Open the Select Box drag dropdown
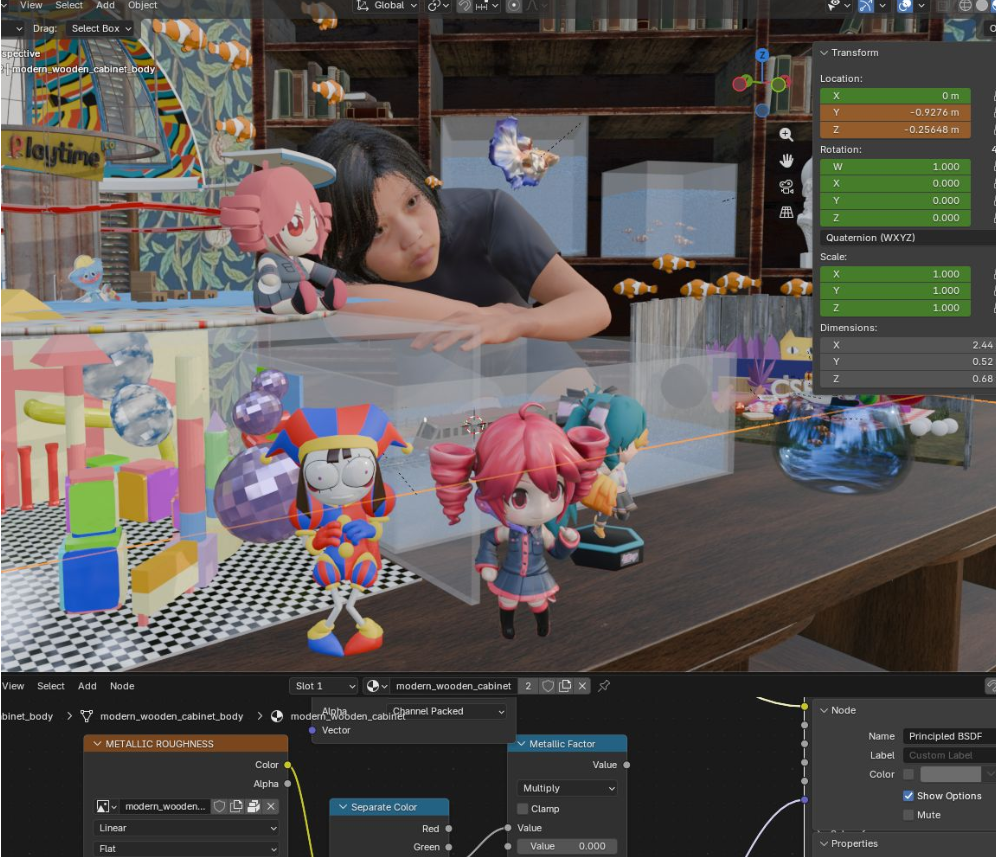 (100, 29)
